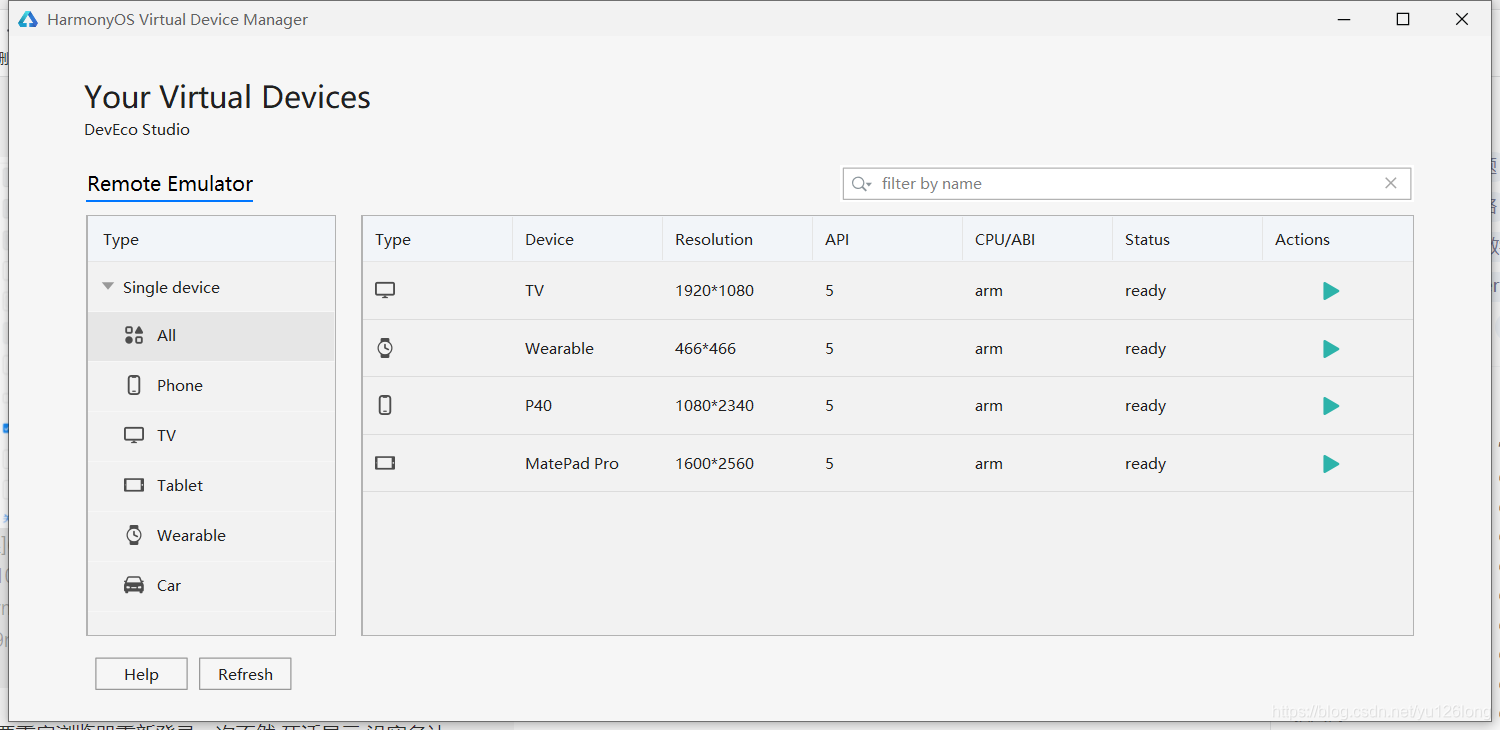Choose the Car device category
This screenshot has width=1500, height=730.
coord(211,586)
